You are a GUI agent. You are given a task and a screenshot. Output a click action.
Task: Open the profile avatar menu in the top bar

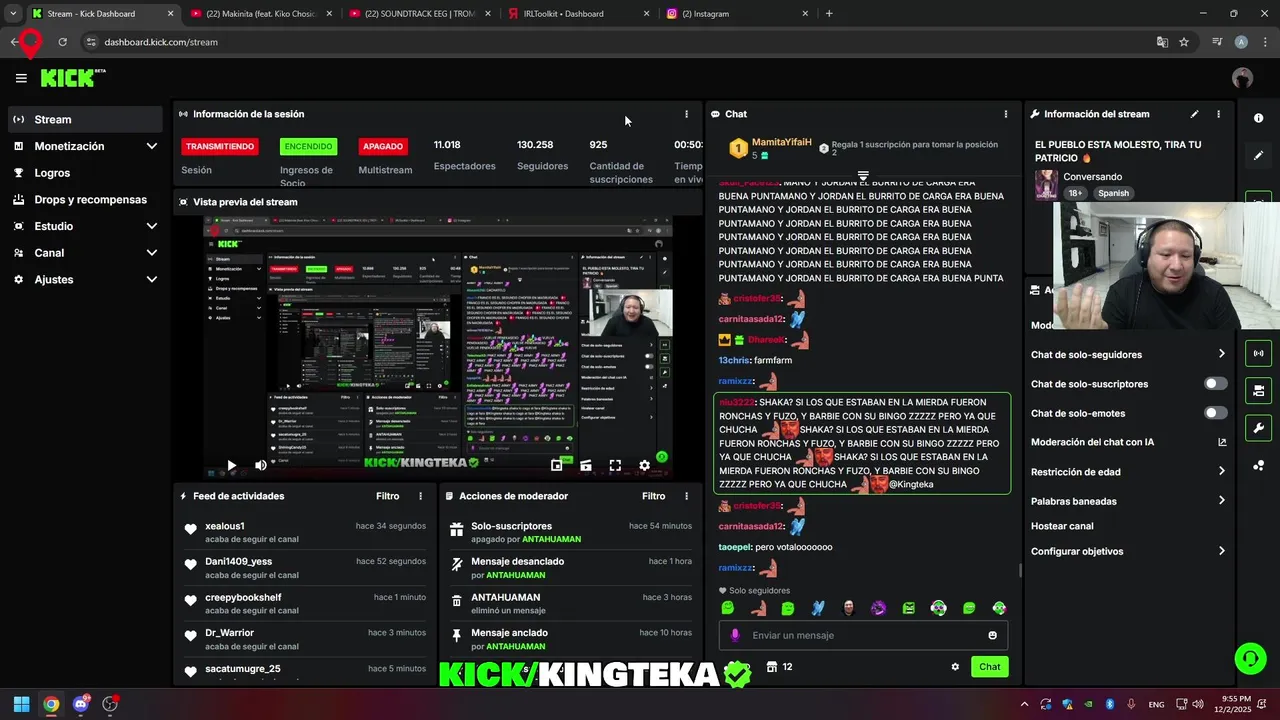tap(1242, 78)
